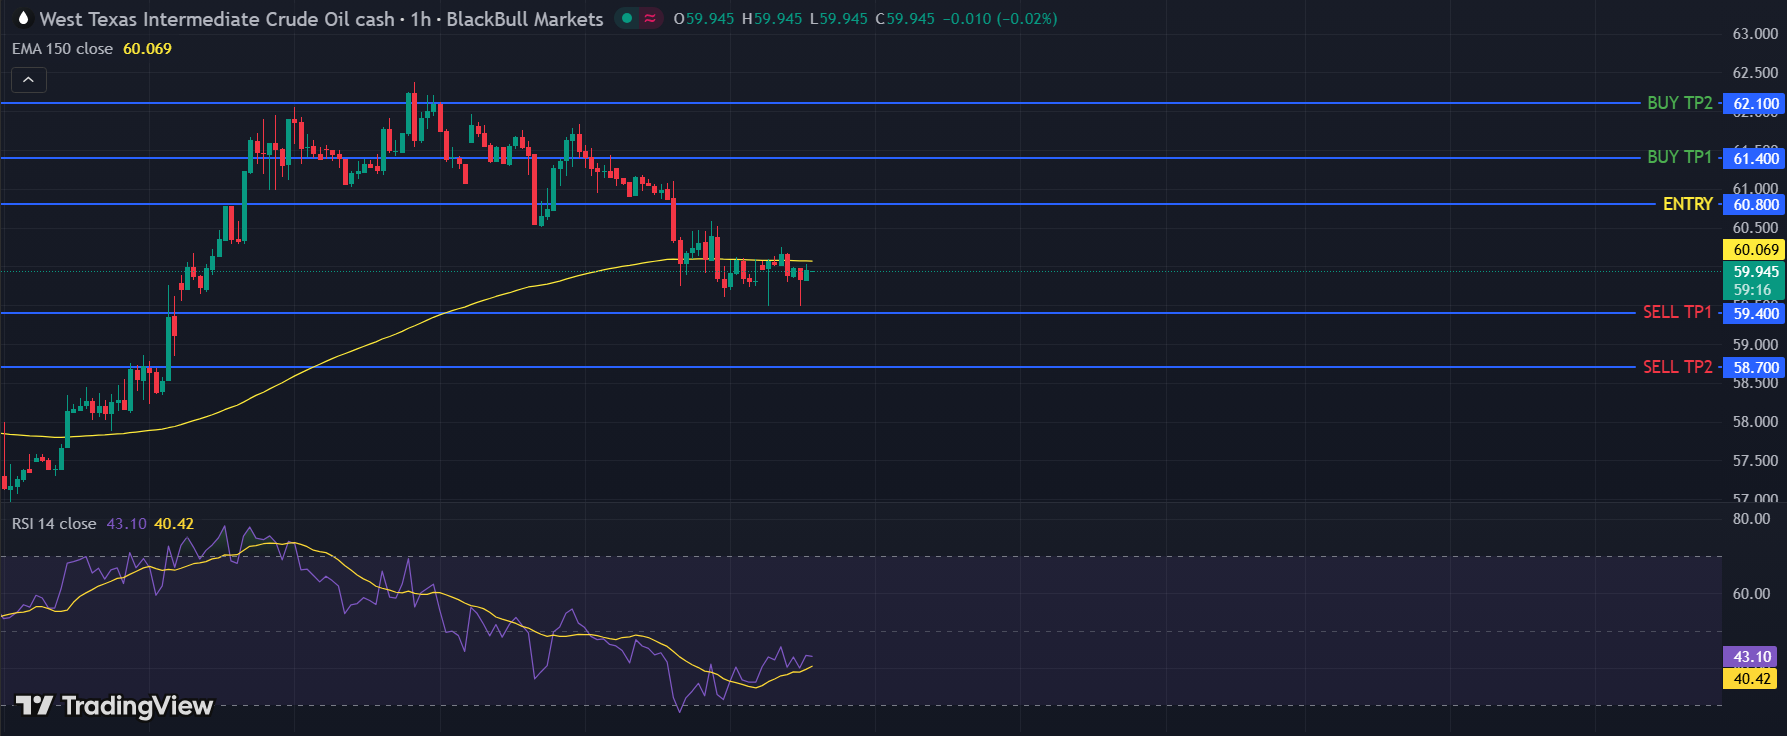The width and height of the screenshot is (1787, 736).
Task: Click the yellow 40.42 RSI average tag
Action: point(1751,679)
